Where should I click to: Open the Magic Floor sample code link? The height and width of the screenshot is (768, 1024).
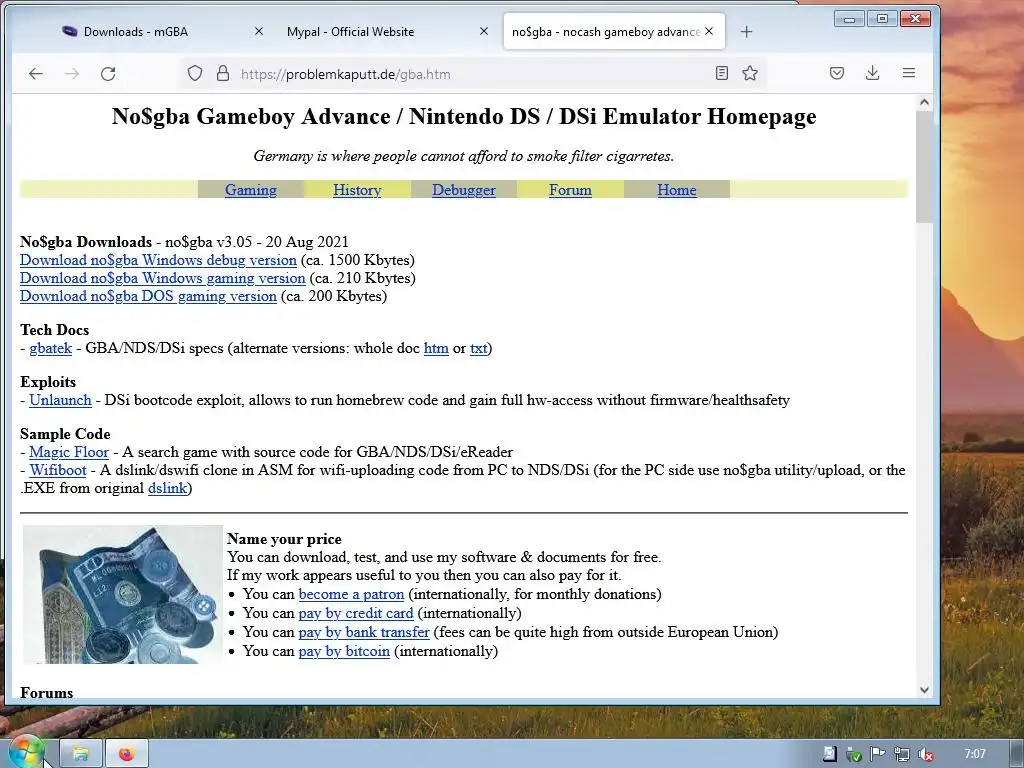coord(69,452)
